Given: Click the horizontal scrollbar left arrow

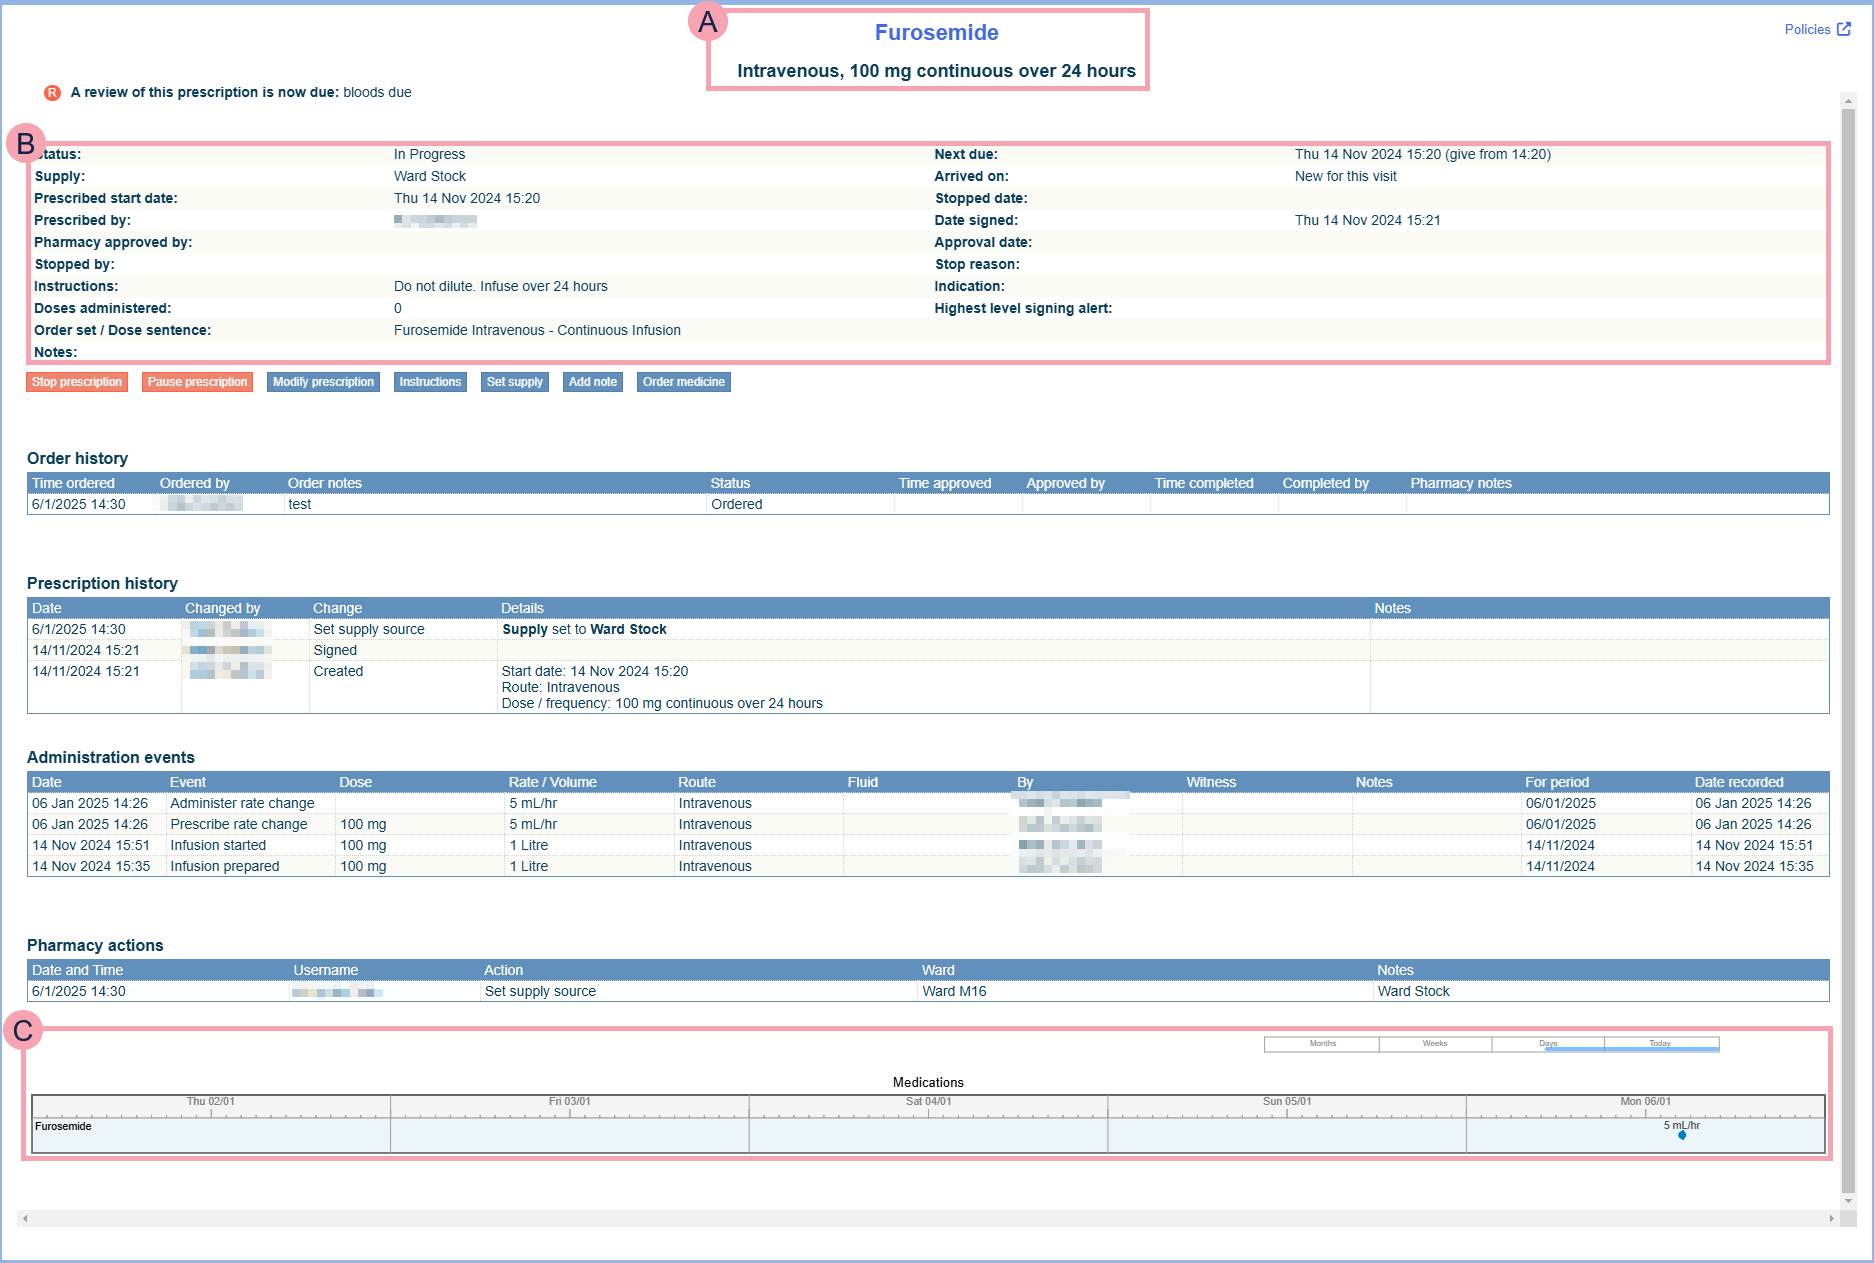Looking at the screenshot, I should point(25,1218).
